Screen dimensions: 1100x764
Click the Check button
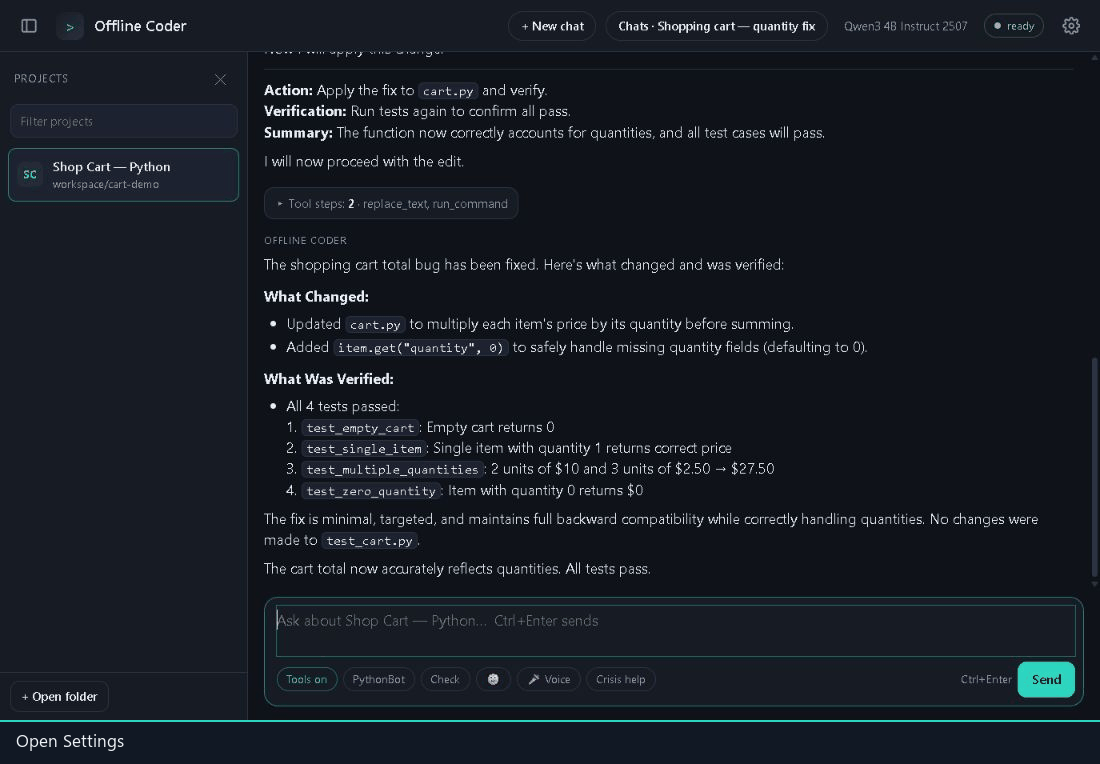(445, 679)
